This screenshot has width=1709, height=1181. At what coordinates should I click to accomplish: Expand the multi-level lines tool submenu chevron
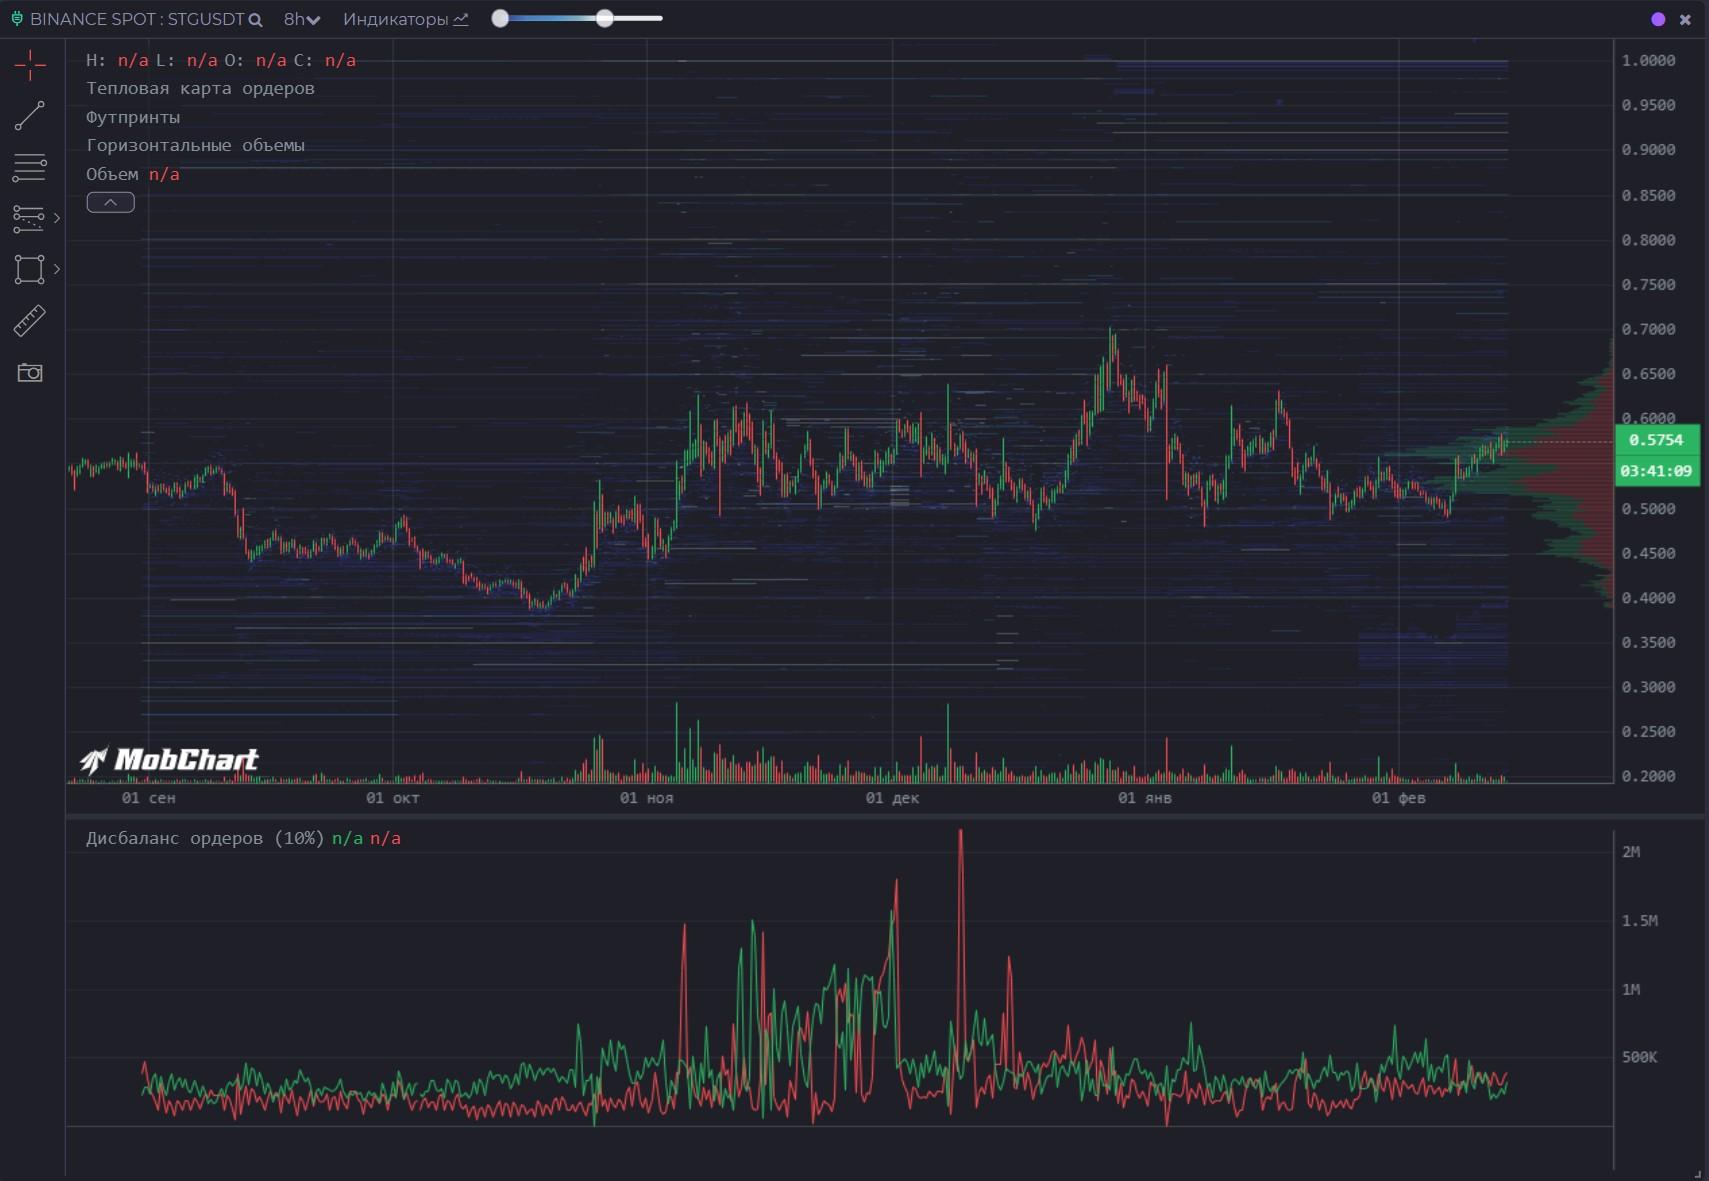(57, 218)
